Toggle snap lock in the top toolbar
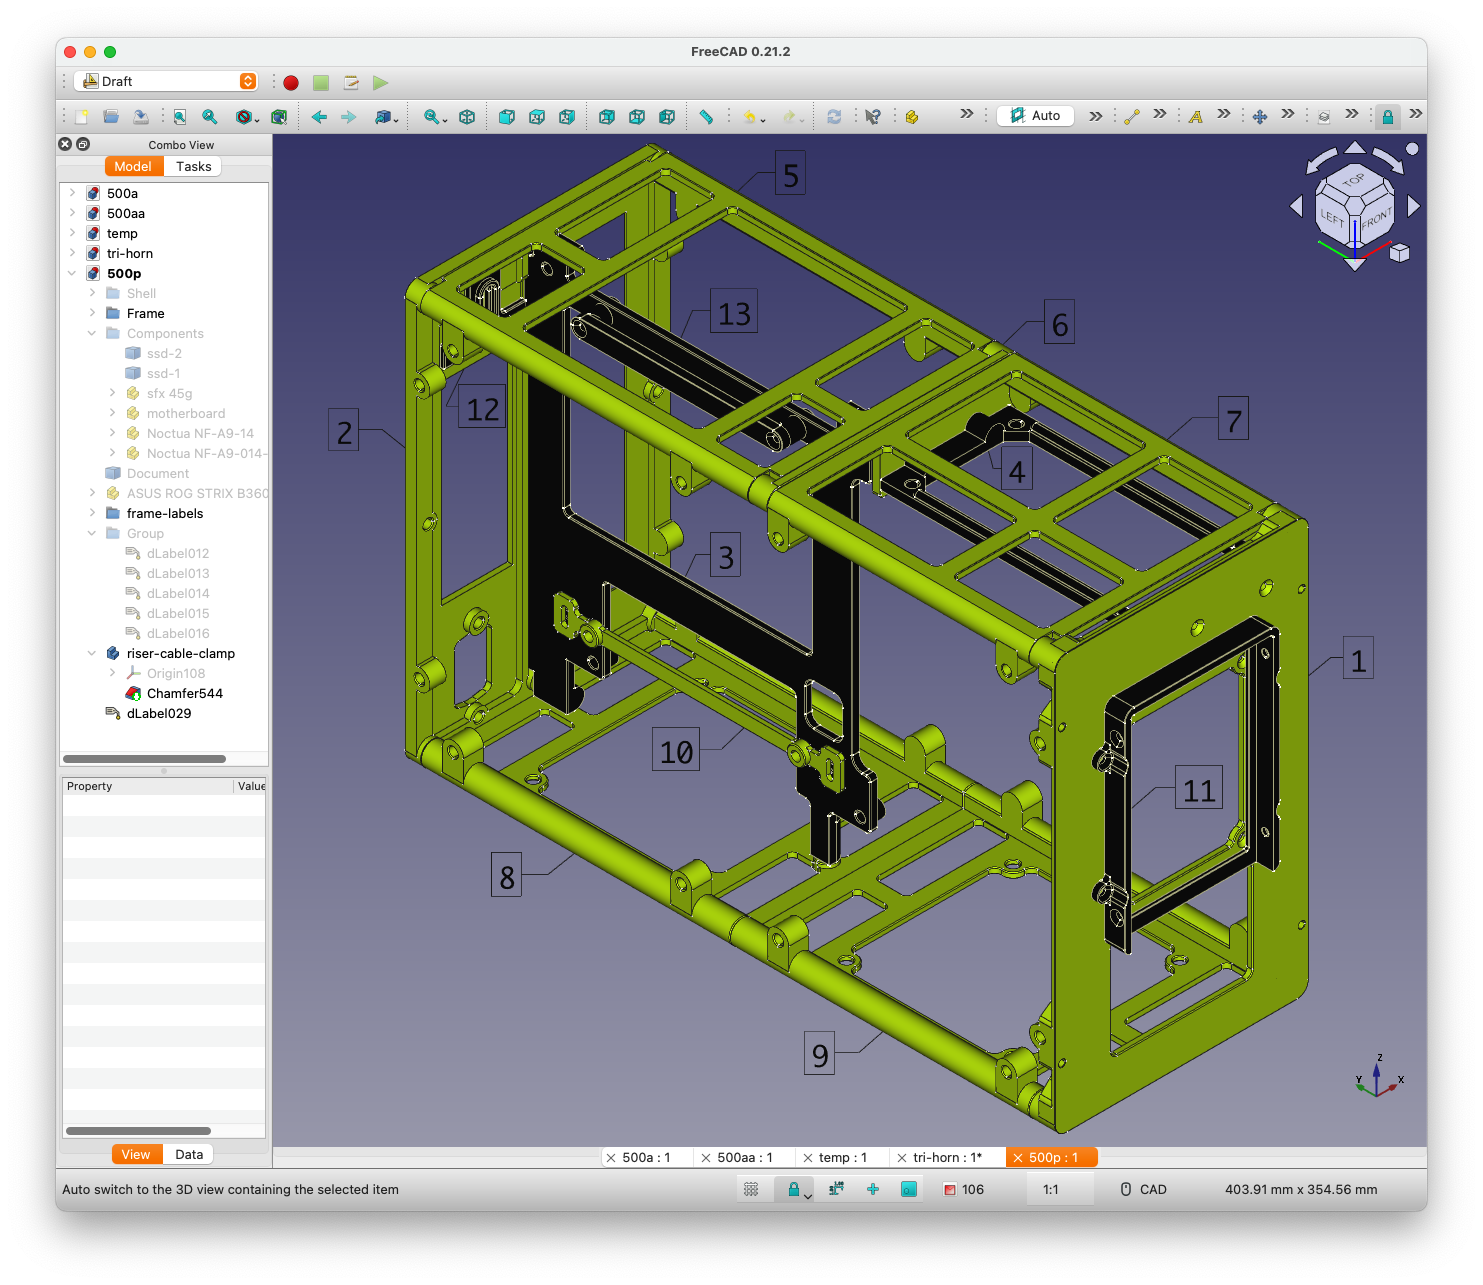This screenshot has height=1285, width=1483. pyautogui.click(x=1388, y=117)
